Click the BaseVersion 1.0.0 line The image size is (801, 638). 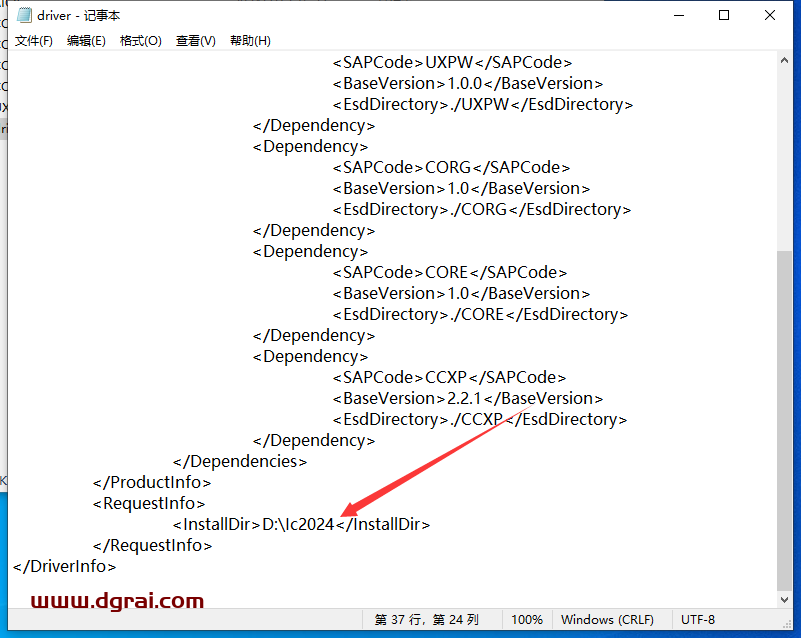click(x=468, y=83)
